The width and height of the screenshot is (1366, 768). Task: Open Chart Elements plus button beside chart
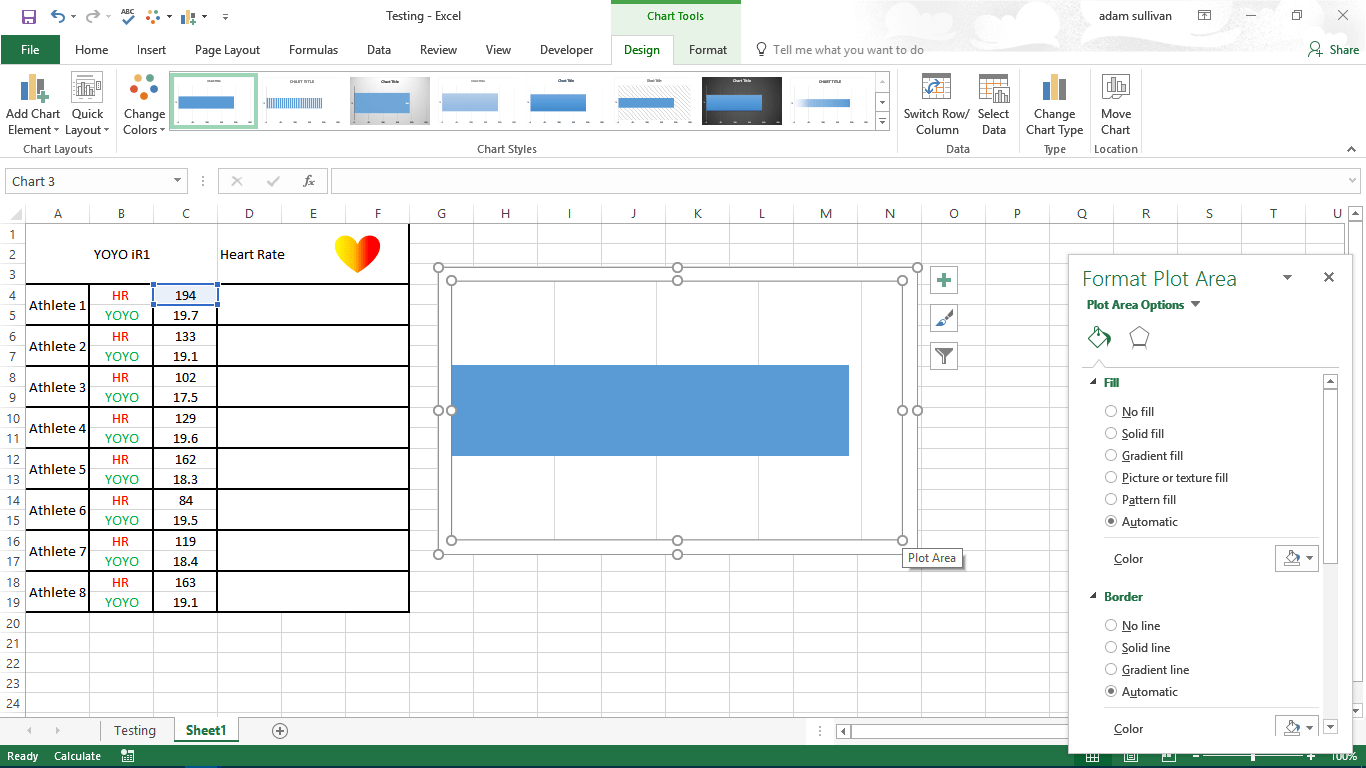click(x=944, y=280)
